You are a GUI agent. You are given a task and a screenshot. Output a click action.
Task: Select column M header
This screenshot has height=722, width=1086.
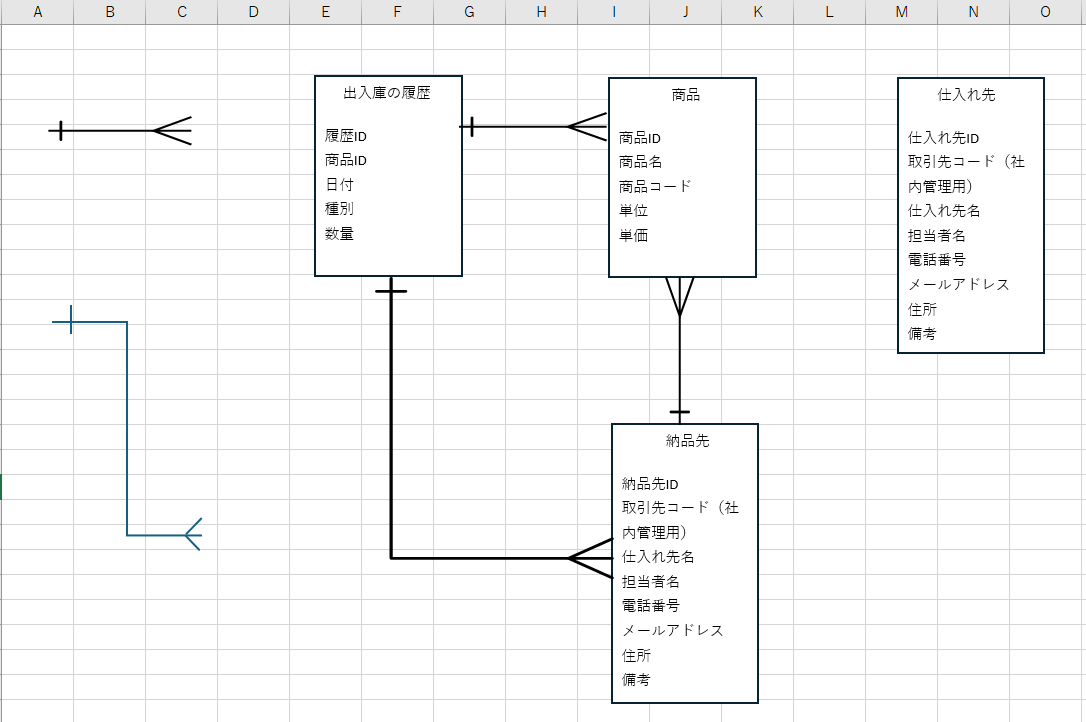902,12
